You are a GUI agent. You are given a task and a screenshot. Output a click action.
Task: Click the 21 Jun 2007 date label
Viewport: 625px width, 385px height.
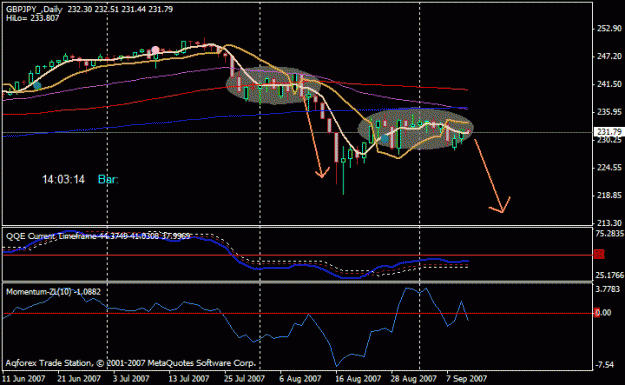79,379
